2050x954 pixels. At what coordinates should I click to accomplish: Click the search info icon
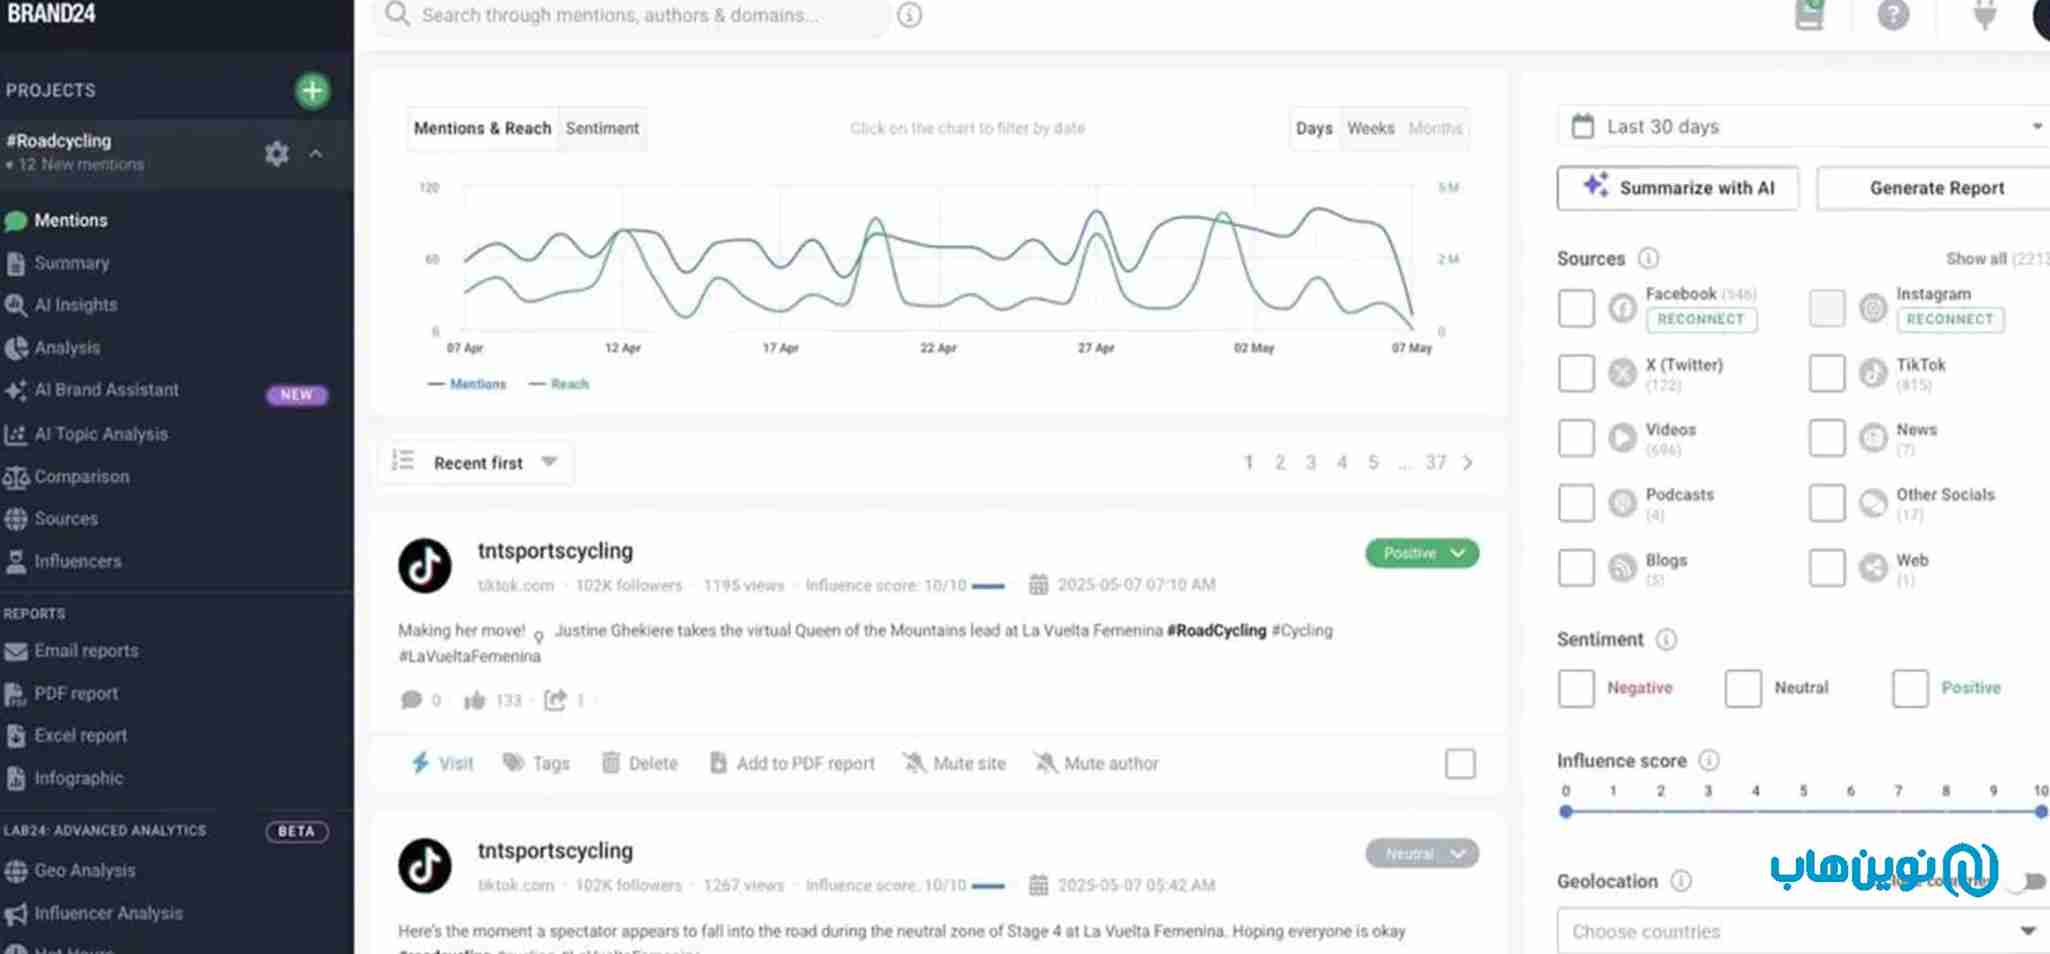click(909, 16)
